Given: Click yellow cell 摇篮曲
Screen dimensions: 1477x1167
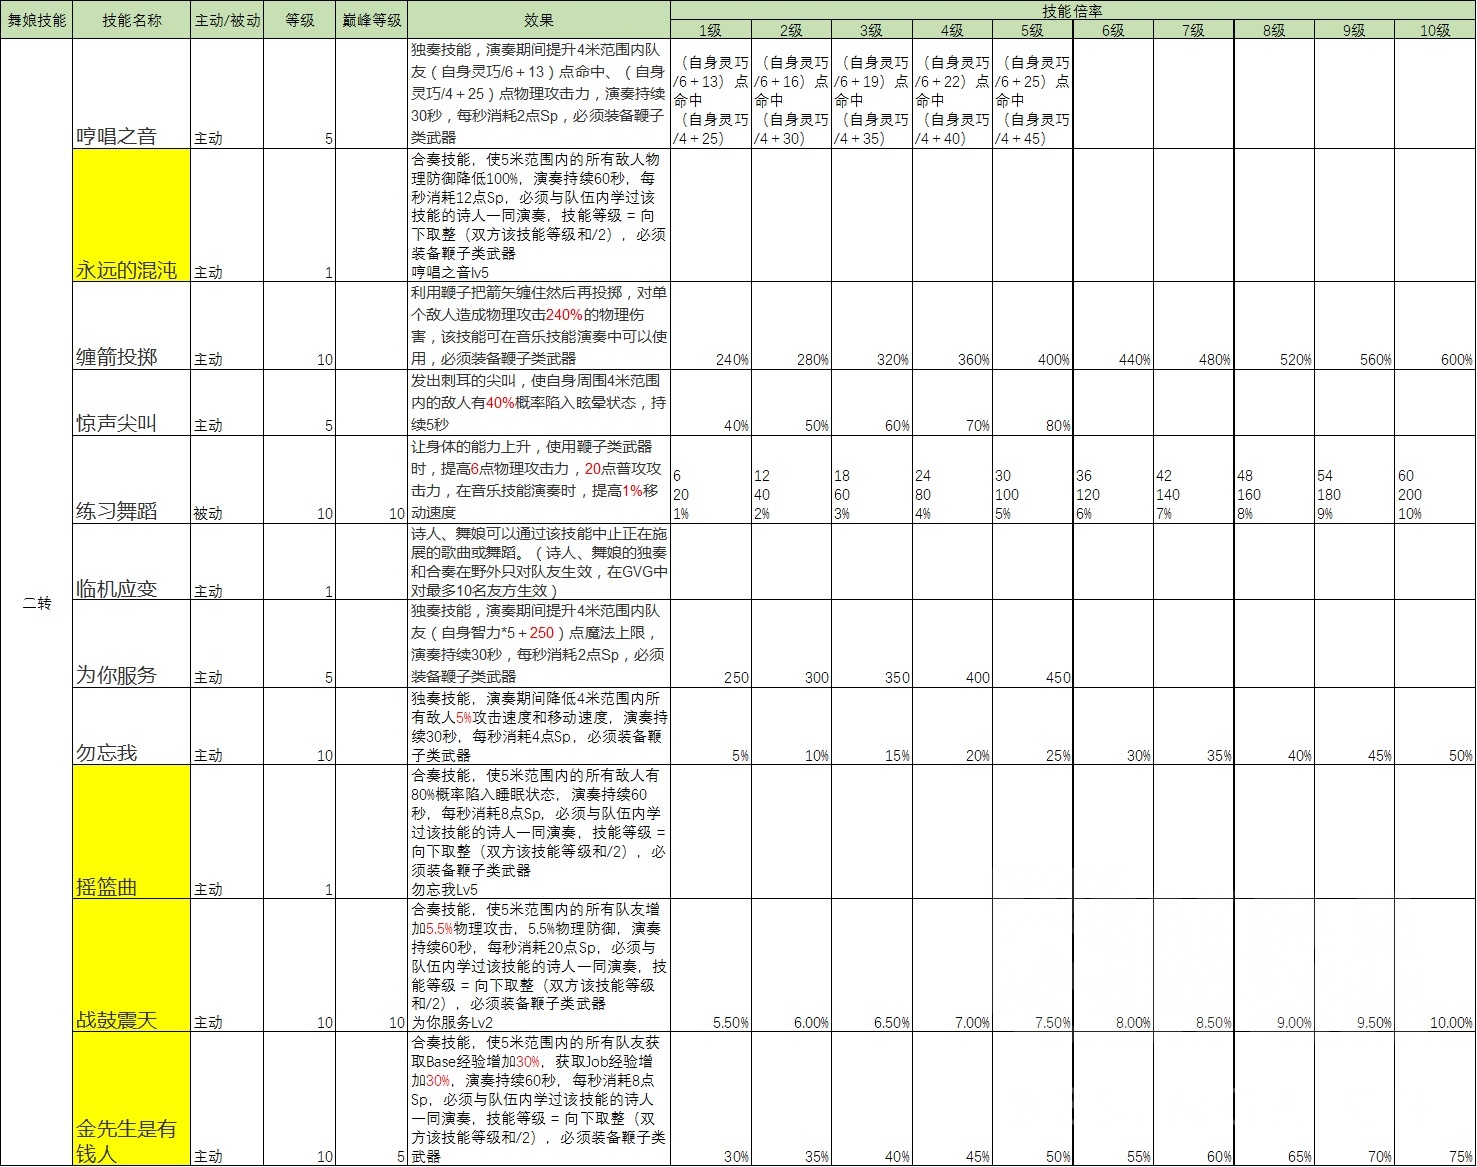Looking at the screenshot, I should coord(131,832).
